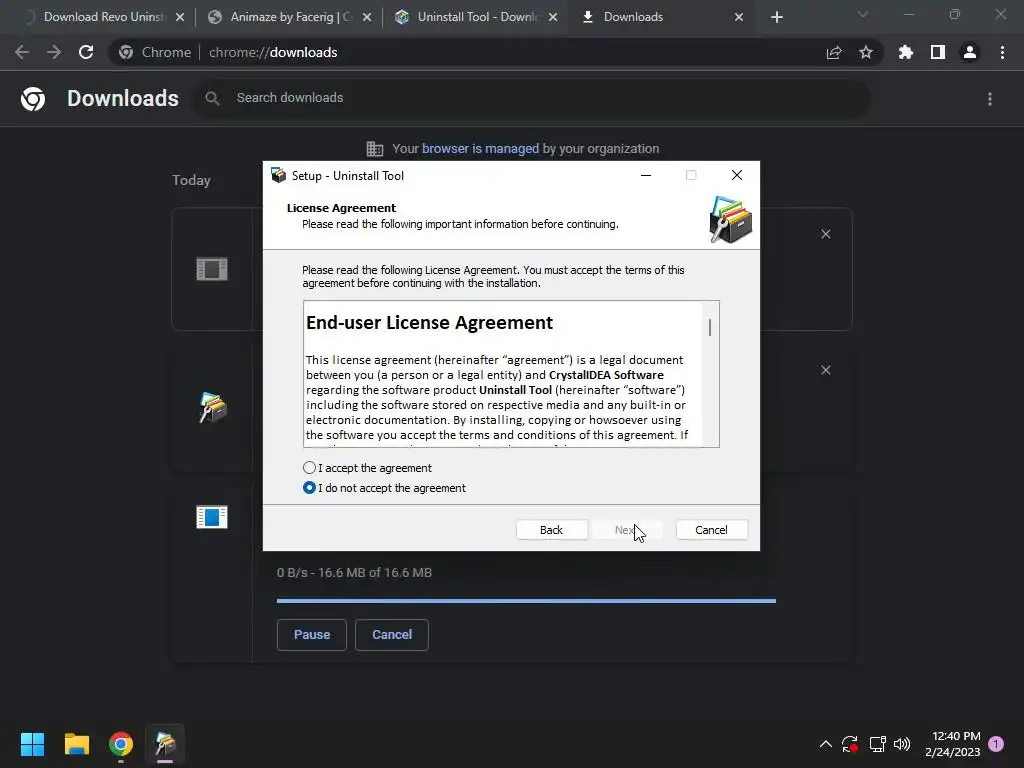
Task: Click the Uninstall Tool download file icon
Action: click(x=212, y=407)
